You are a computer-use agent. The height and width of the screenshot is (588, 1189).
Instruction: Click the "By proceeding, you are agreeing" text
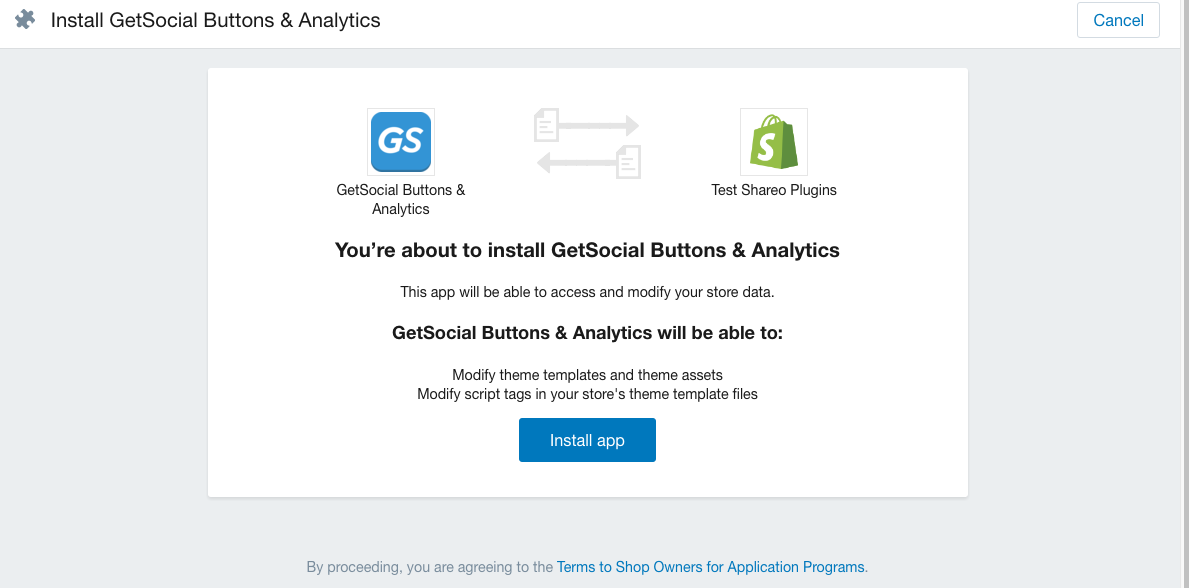430,567
